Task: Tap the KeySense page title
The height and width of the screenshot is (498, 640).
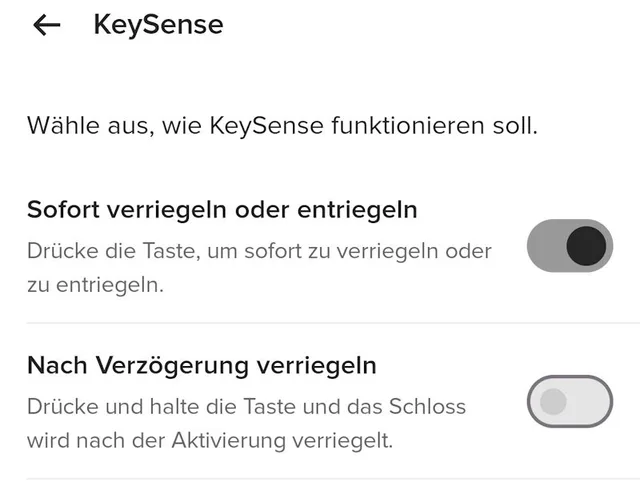Action: coord(158,25)
